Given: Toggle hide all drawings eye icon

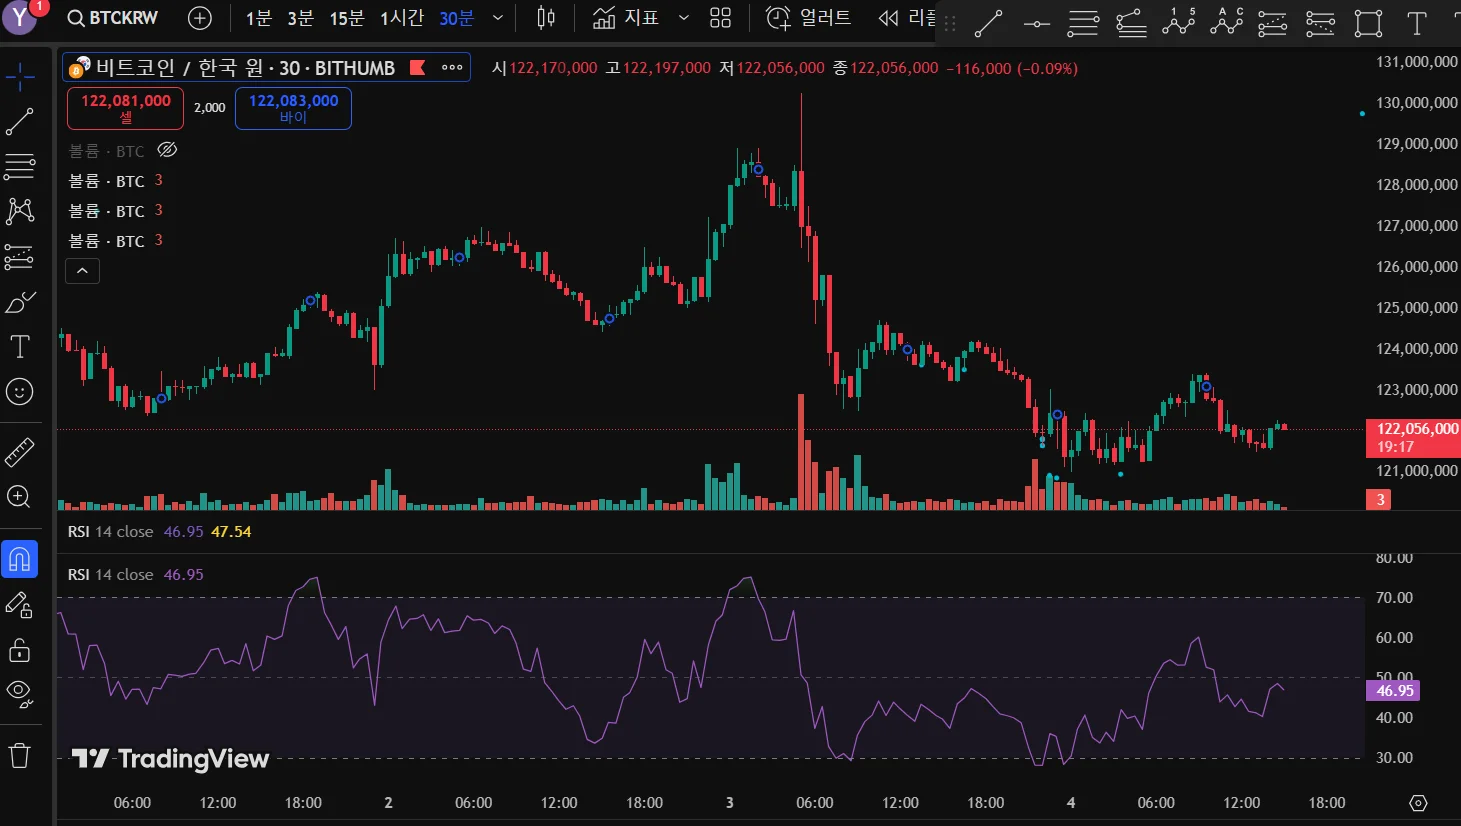Looking at the screenshot, I should (20, 692).
